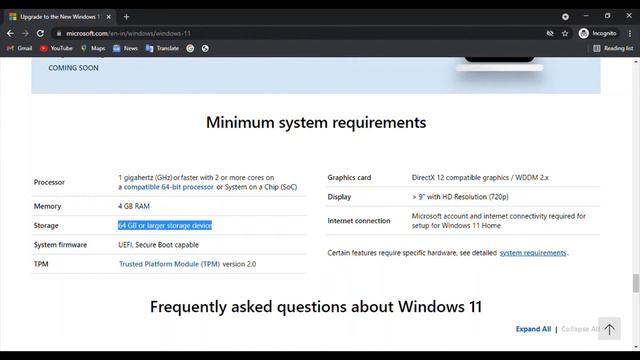Click the Display row label
The height and width of the screenshot is (360, 640).
339,197
